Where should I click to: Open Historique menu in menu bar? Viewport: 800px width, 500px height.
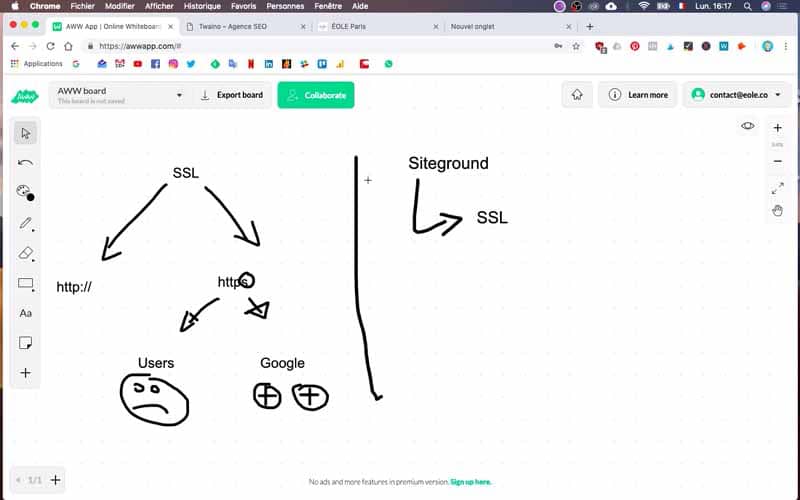coord(202,6)
